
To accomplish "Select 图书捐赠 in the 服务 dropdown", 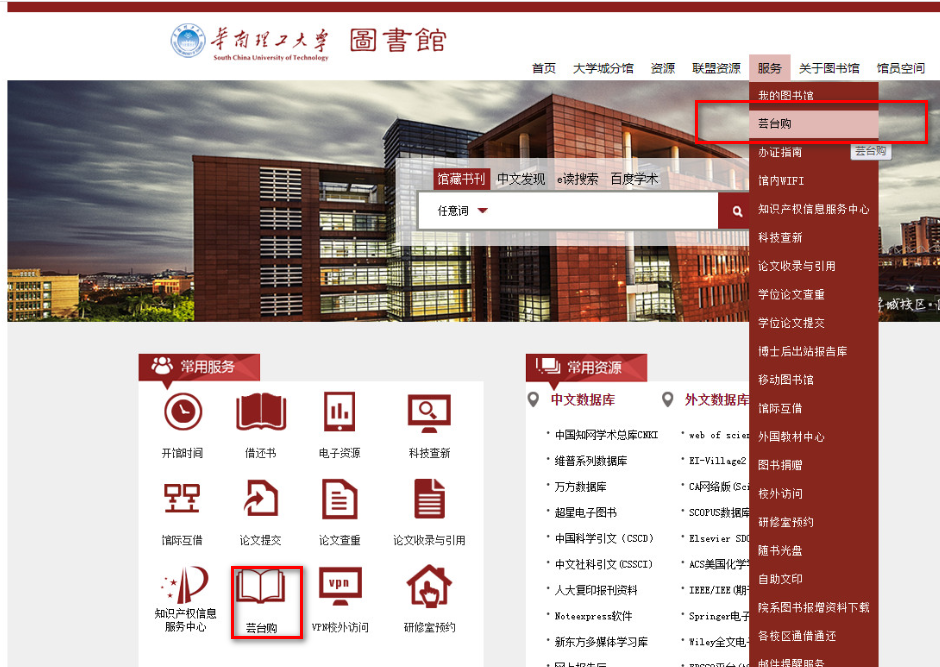I will pyautogui.click(x=814, y=465).
